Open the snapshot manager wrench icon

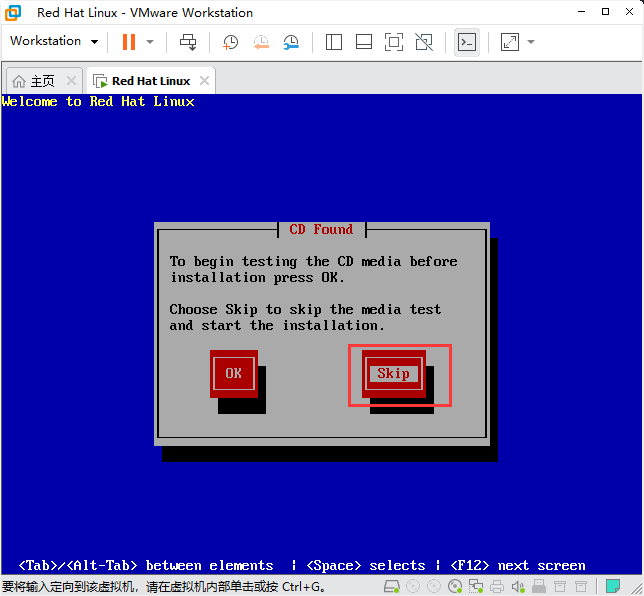click(x=291, y=42)
